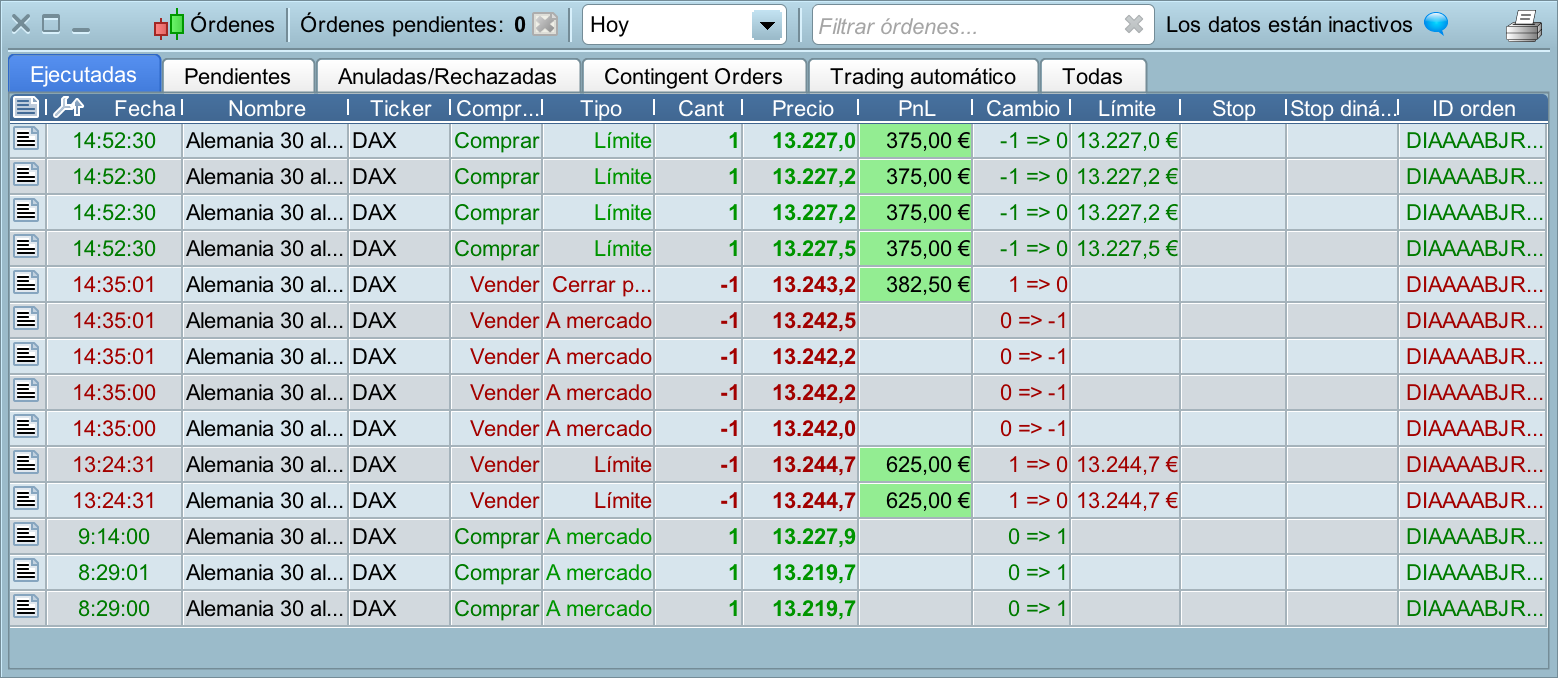This screenshot has height=678, width=1558.
Task: Select the 13.227,9 price cell
Action: [x=801, y=536]
